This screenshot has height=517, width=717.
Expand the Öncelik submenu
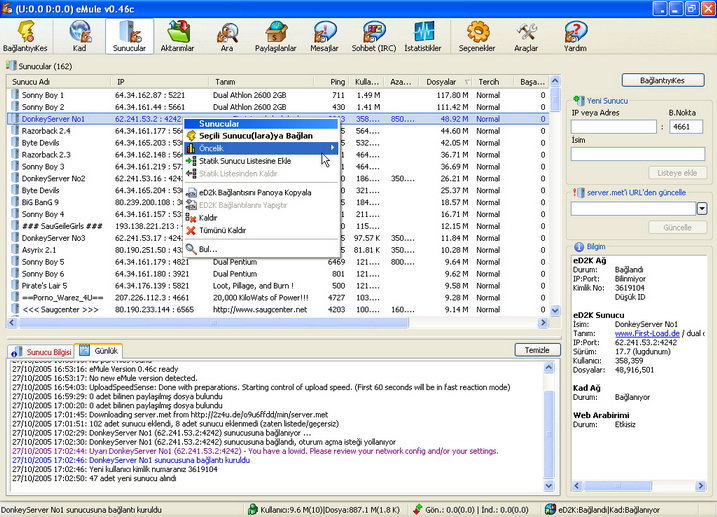point(261,148)
